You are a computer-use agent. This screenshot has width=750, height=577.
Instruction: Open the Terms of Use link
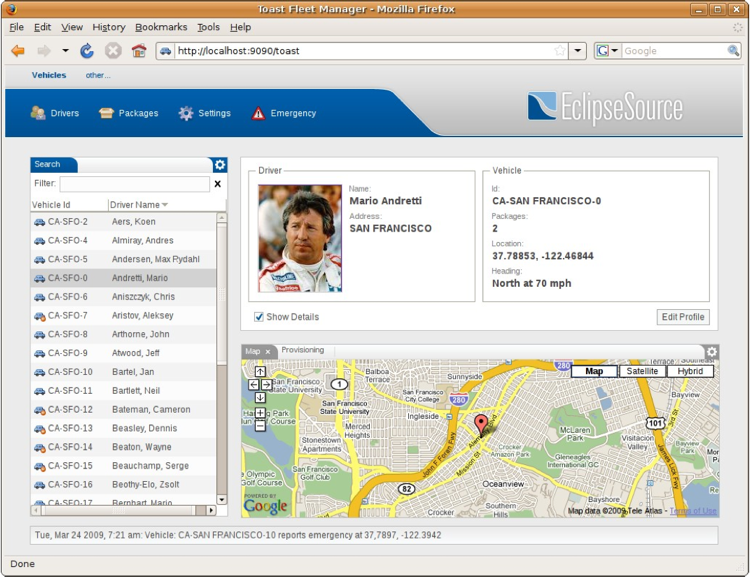(693, 511)
